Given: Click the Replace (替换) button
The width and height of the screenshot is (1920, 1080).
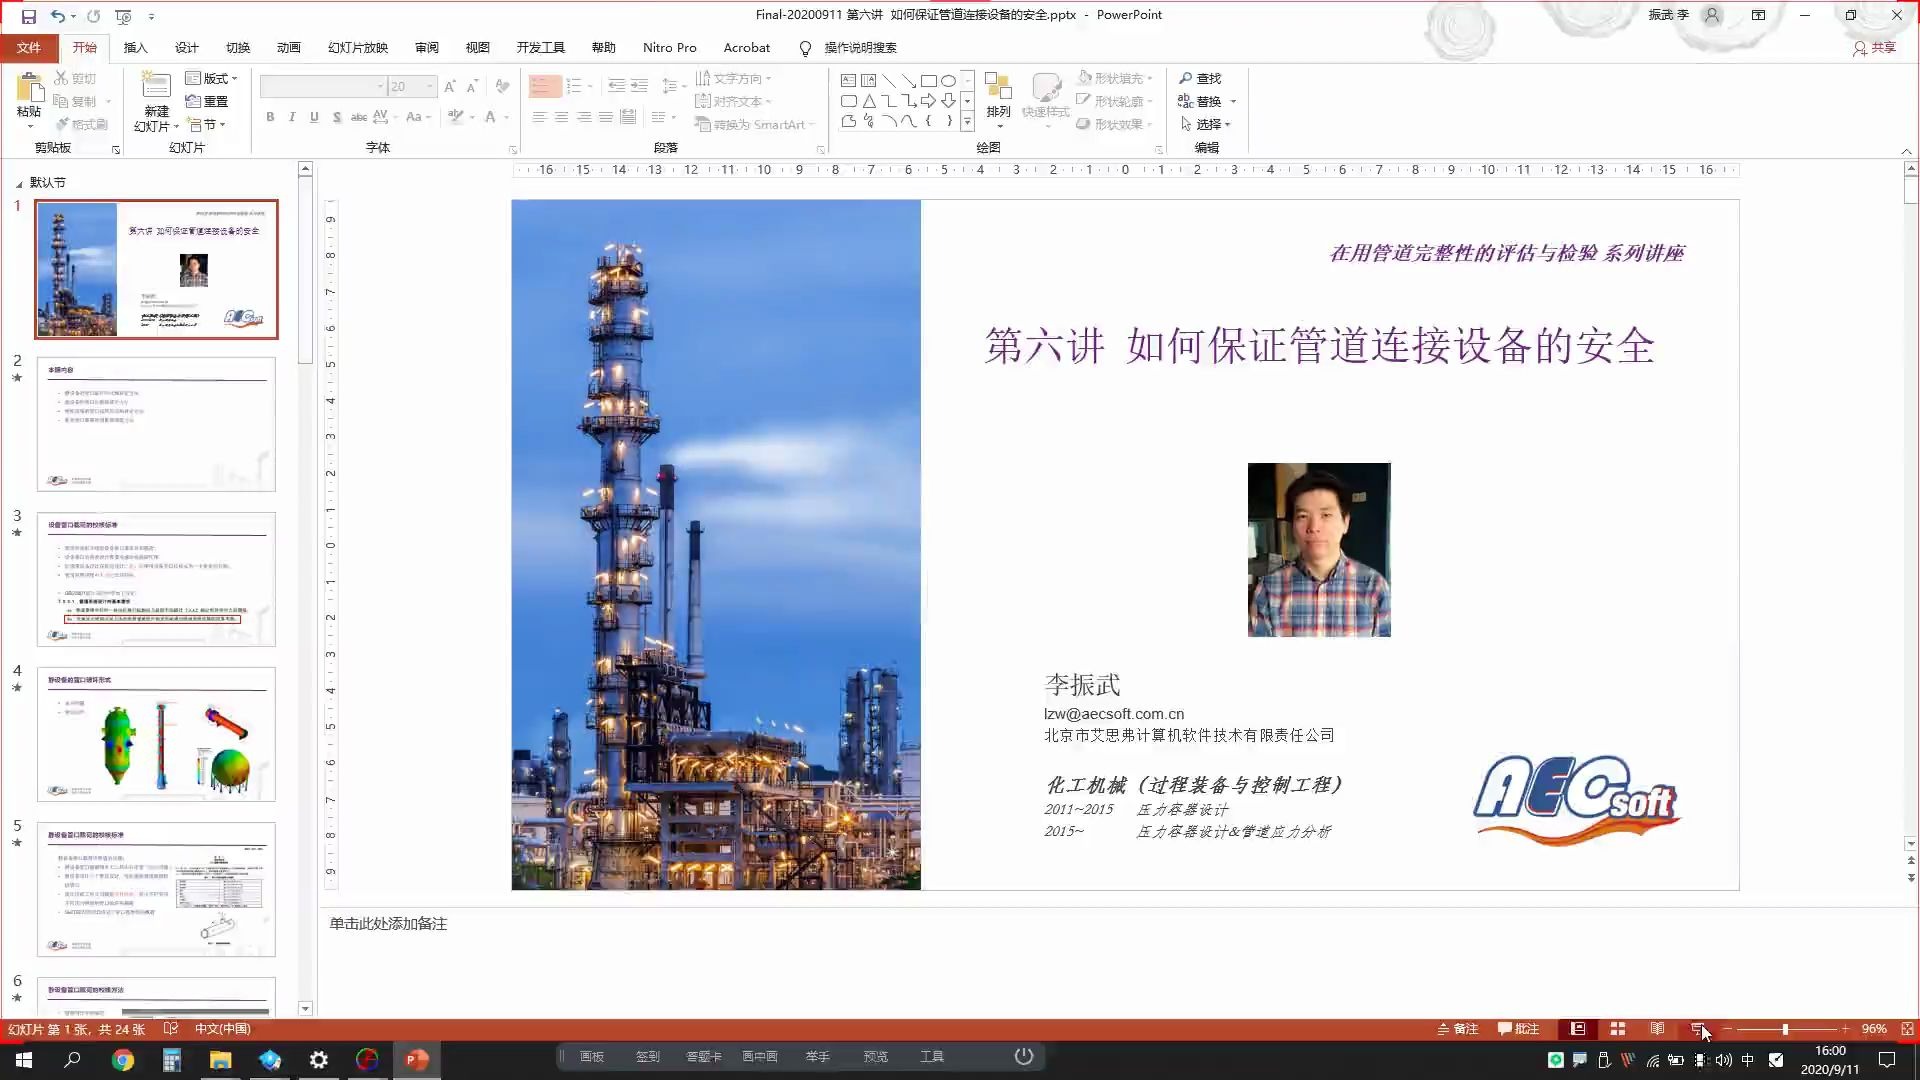Looking at the screenshot, I should (x=1200, y=101).
